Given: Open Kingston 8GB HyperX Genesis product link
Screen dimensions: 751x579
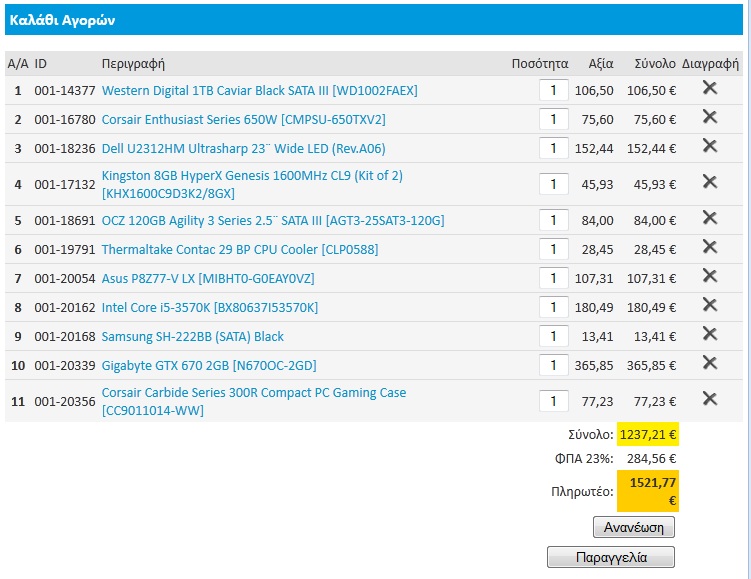Looking at the screenshot, I should 252,184.
